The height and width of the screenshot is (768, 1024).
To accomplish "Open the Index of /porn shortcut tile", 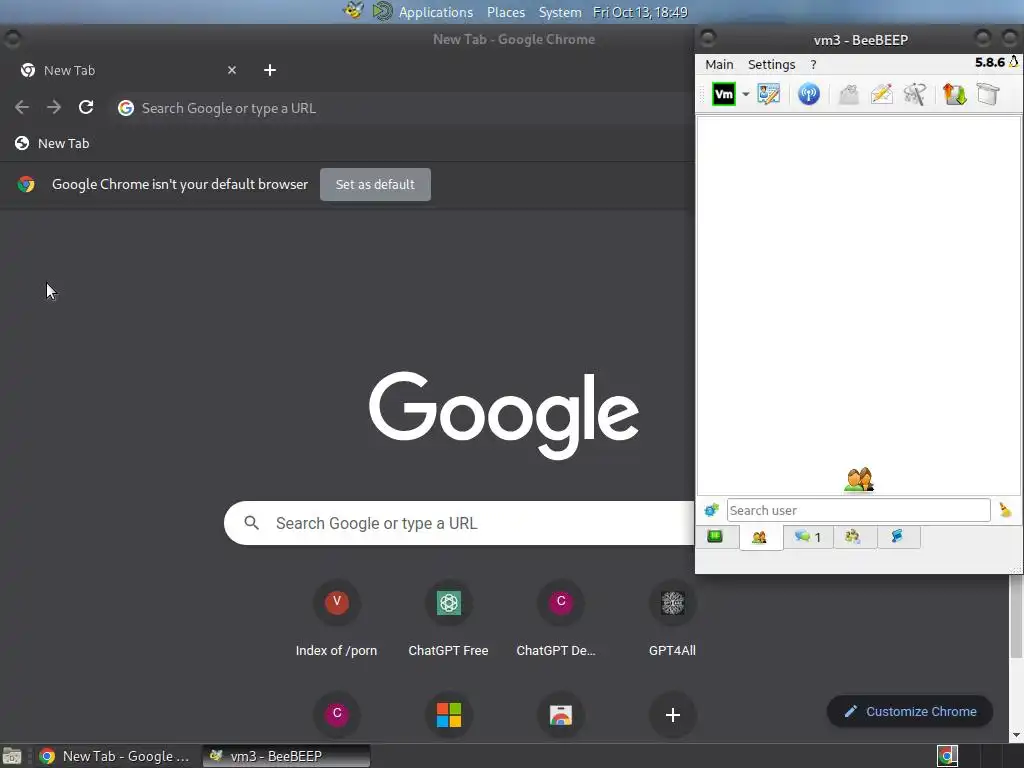I will 336,618.
